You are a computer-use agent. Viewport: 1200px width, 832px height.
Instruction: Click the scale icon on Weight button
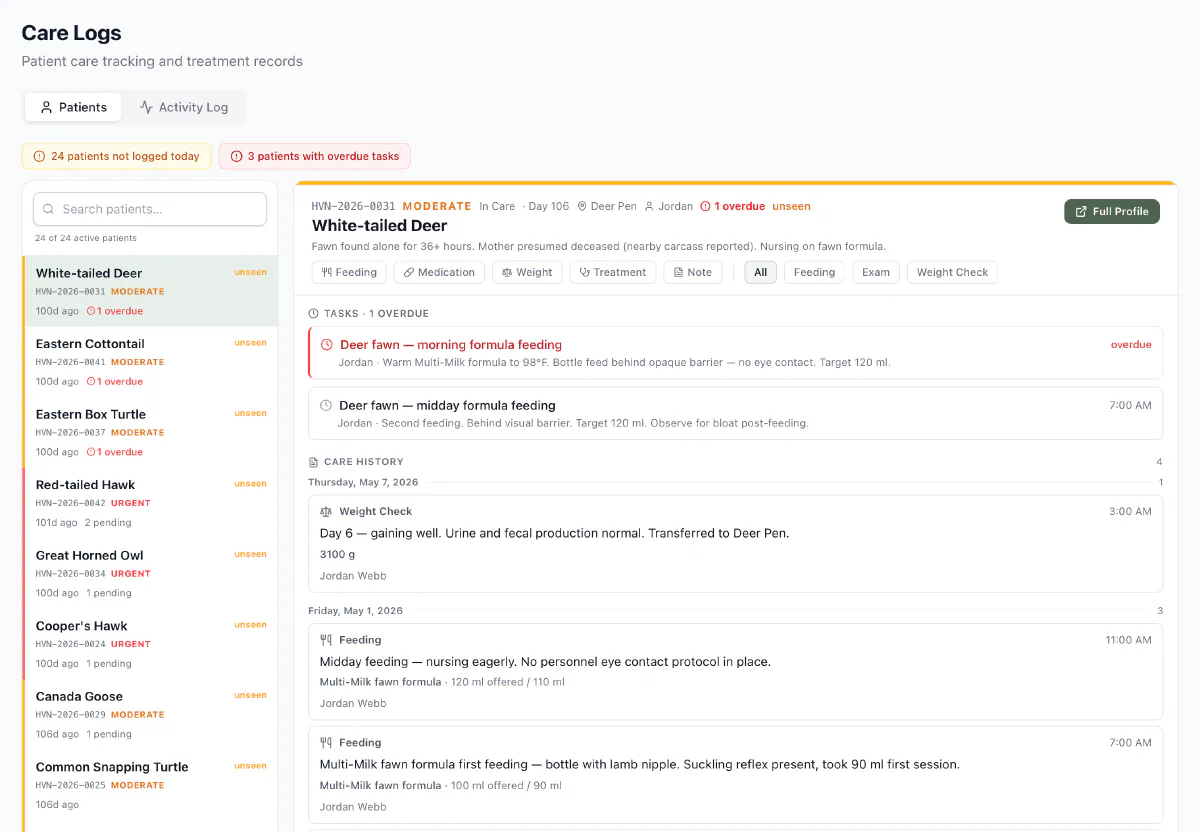coord(507,272)
